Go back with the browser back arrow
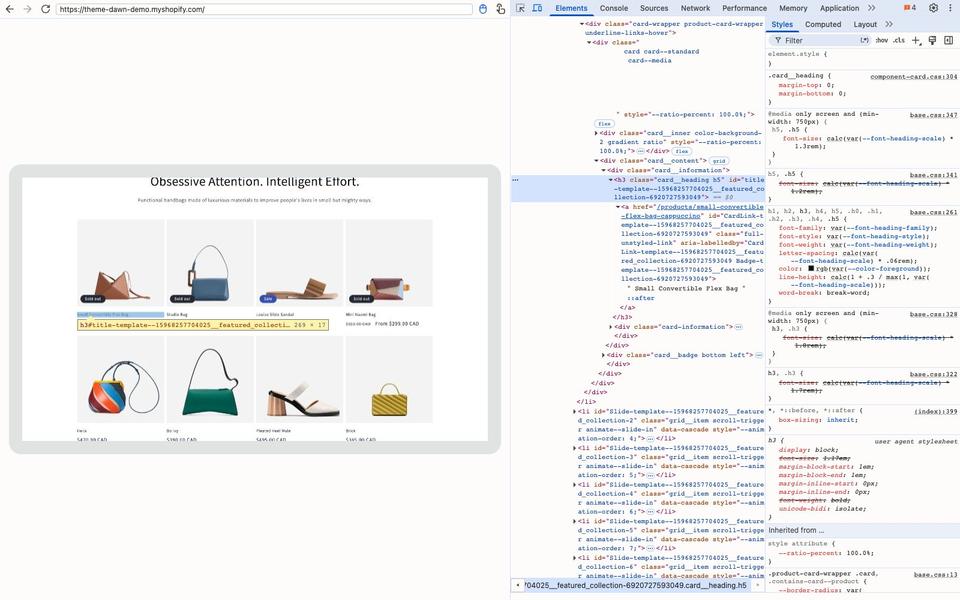This screenshot has width=960, height=600. click(x=10, y=9)
